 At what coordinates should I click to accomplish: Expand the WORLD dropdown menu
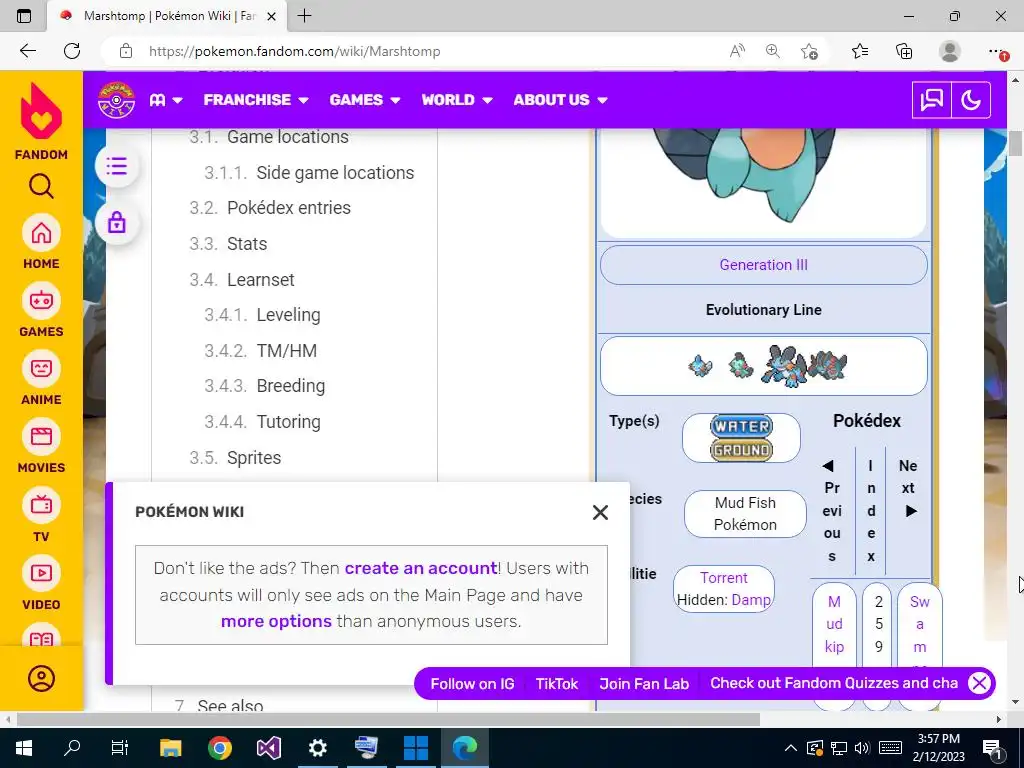[x=456, y=100]
